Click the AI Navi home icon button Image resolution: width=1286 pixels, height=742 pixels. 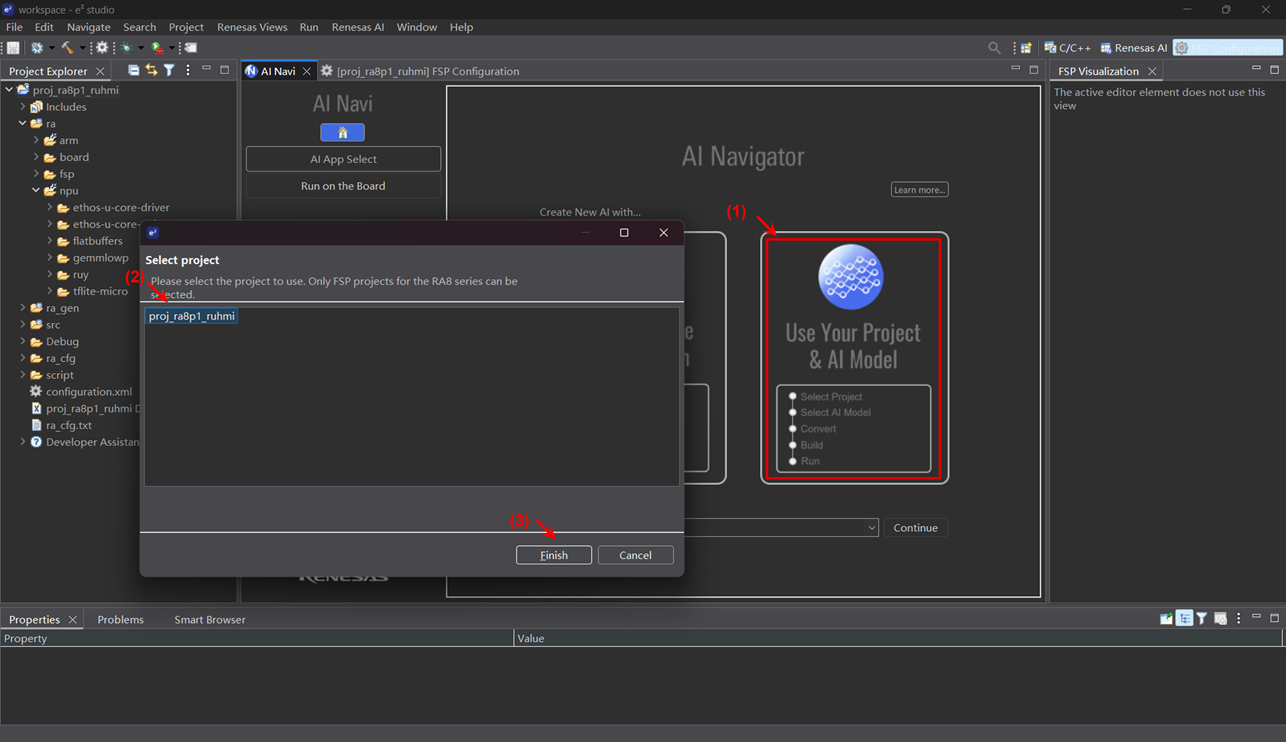pos(342,133)
